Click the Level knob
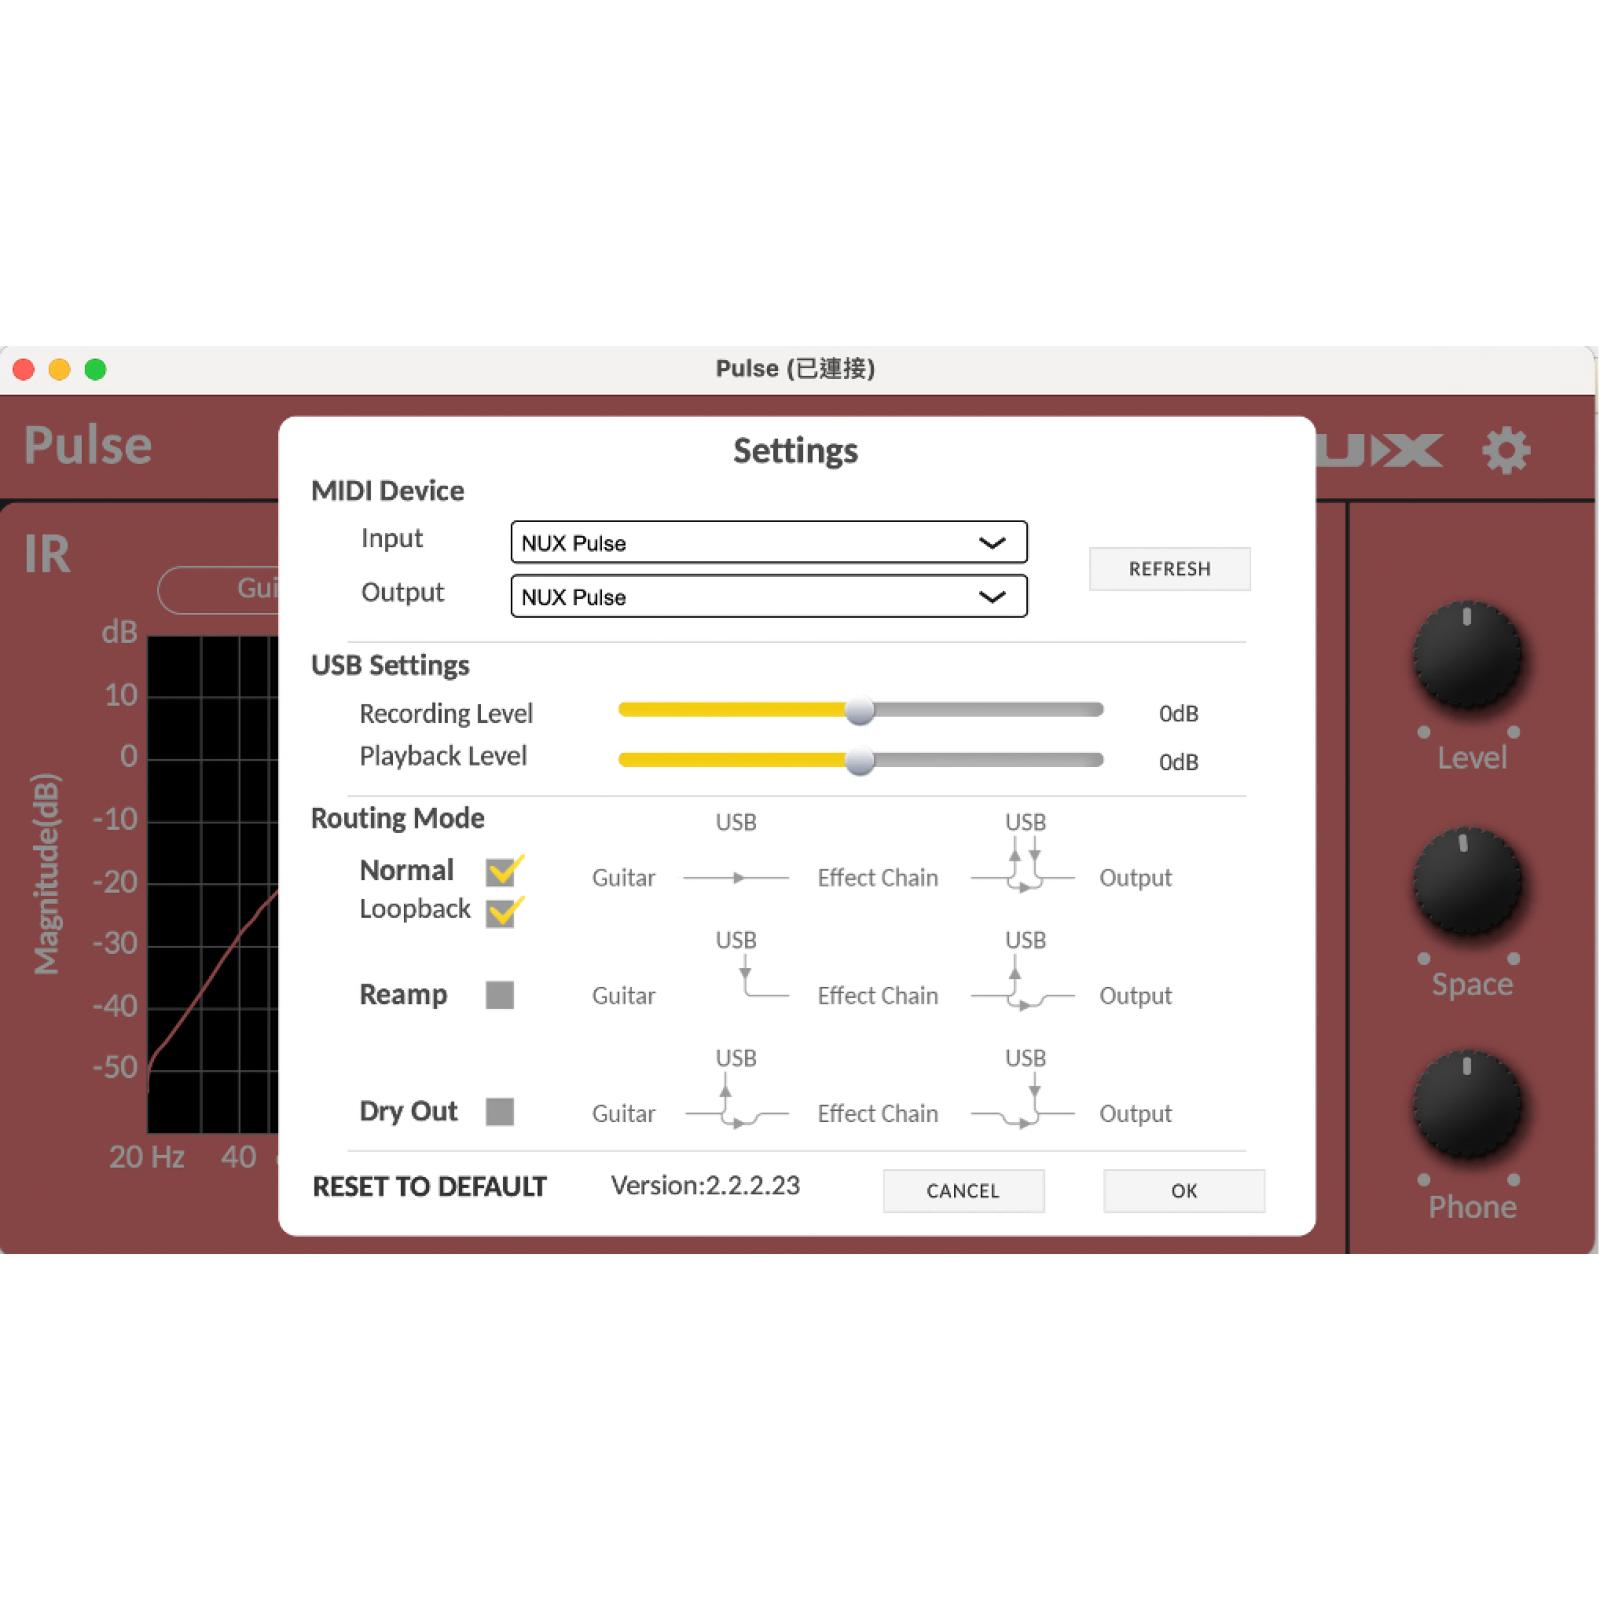This screenshot has height=1600, width=1600. 1467,656
